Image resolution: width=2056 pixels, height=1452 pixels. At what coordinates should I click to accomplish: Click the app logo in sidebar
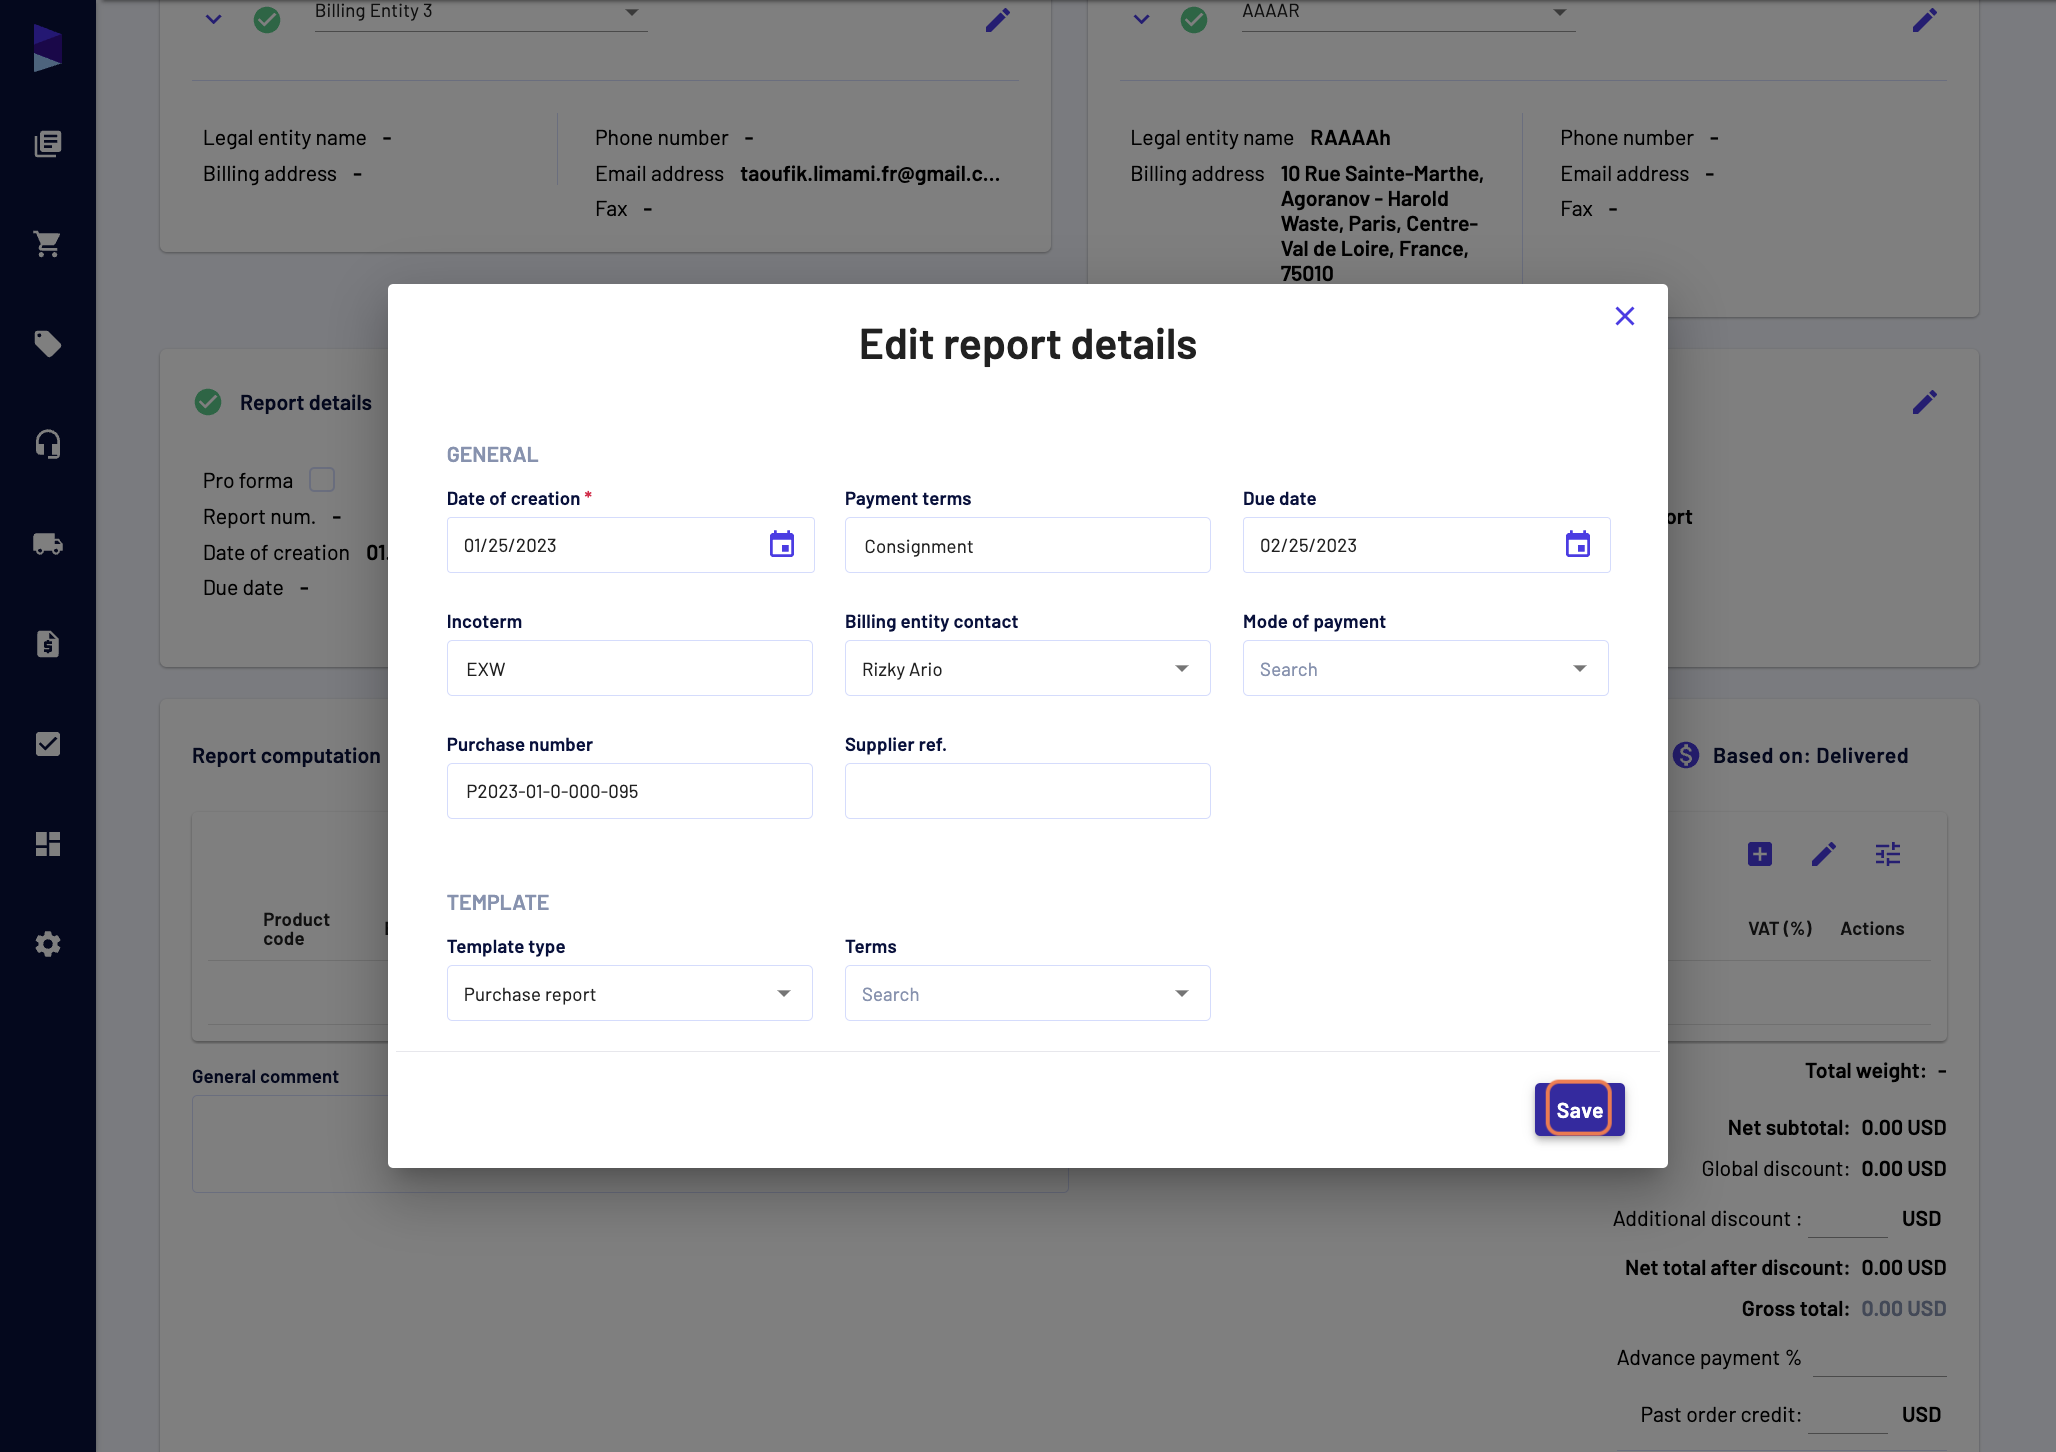pos(47,48)
